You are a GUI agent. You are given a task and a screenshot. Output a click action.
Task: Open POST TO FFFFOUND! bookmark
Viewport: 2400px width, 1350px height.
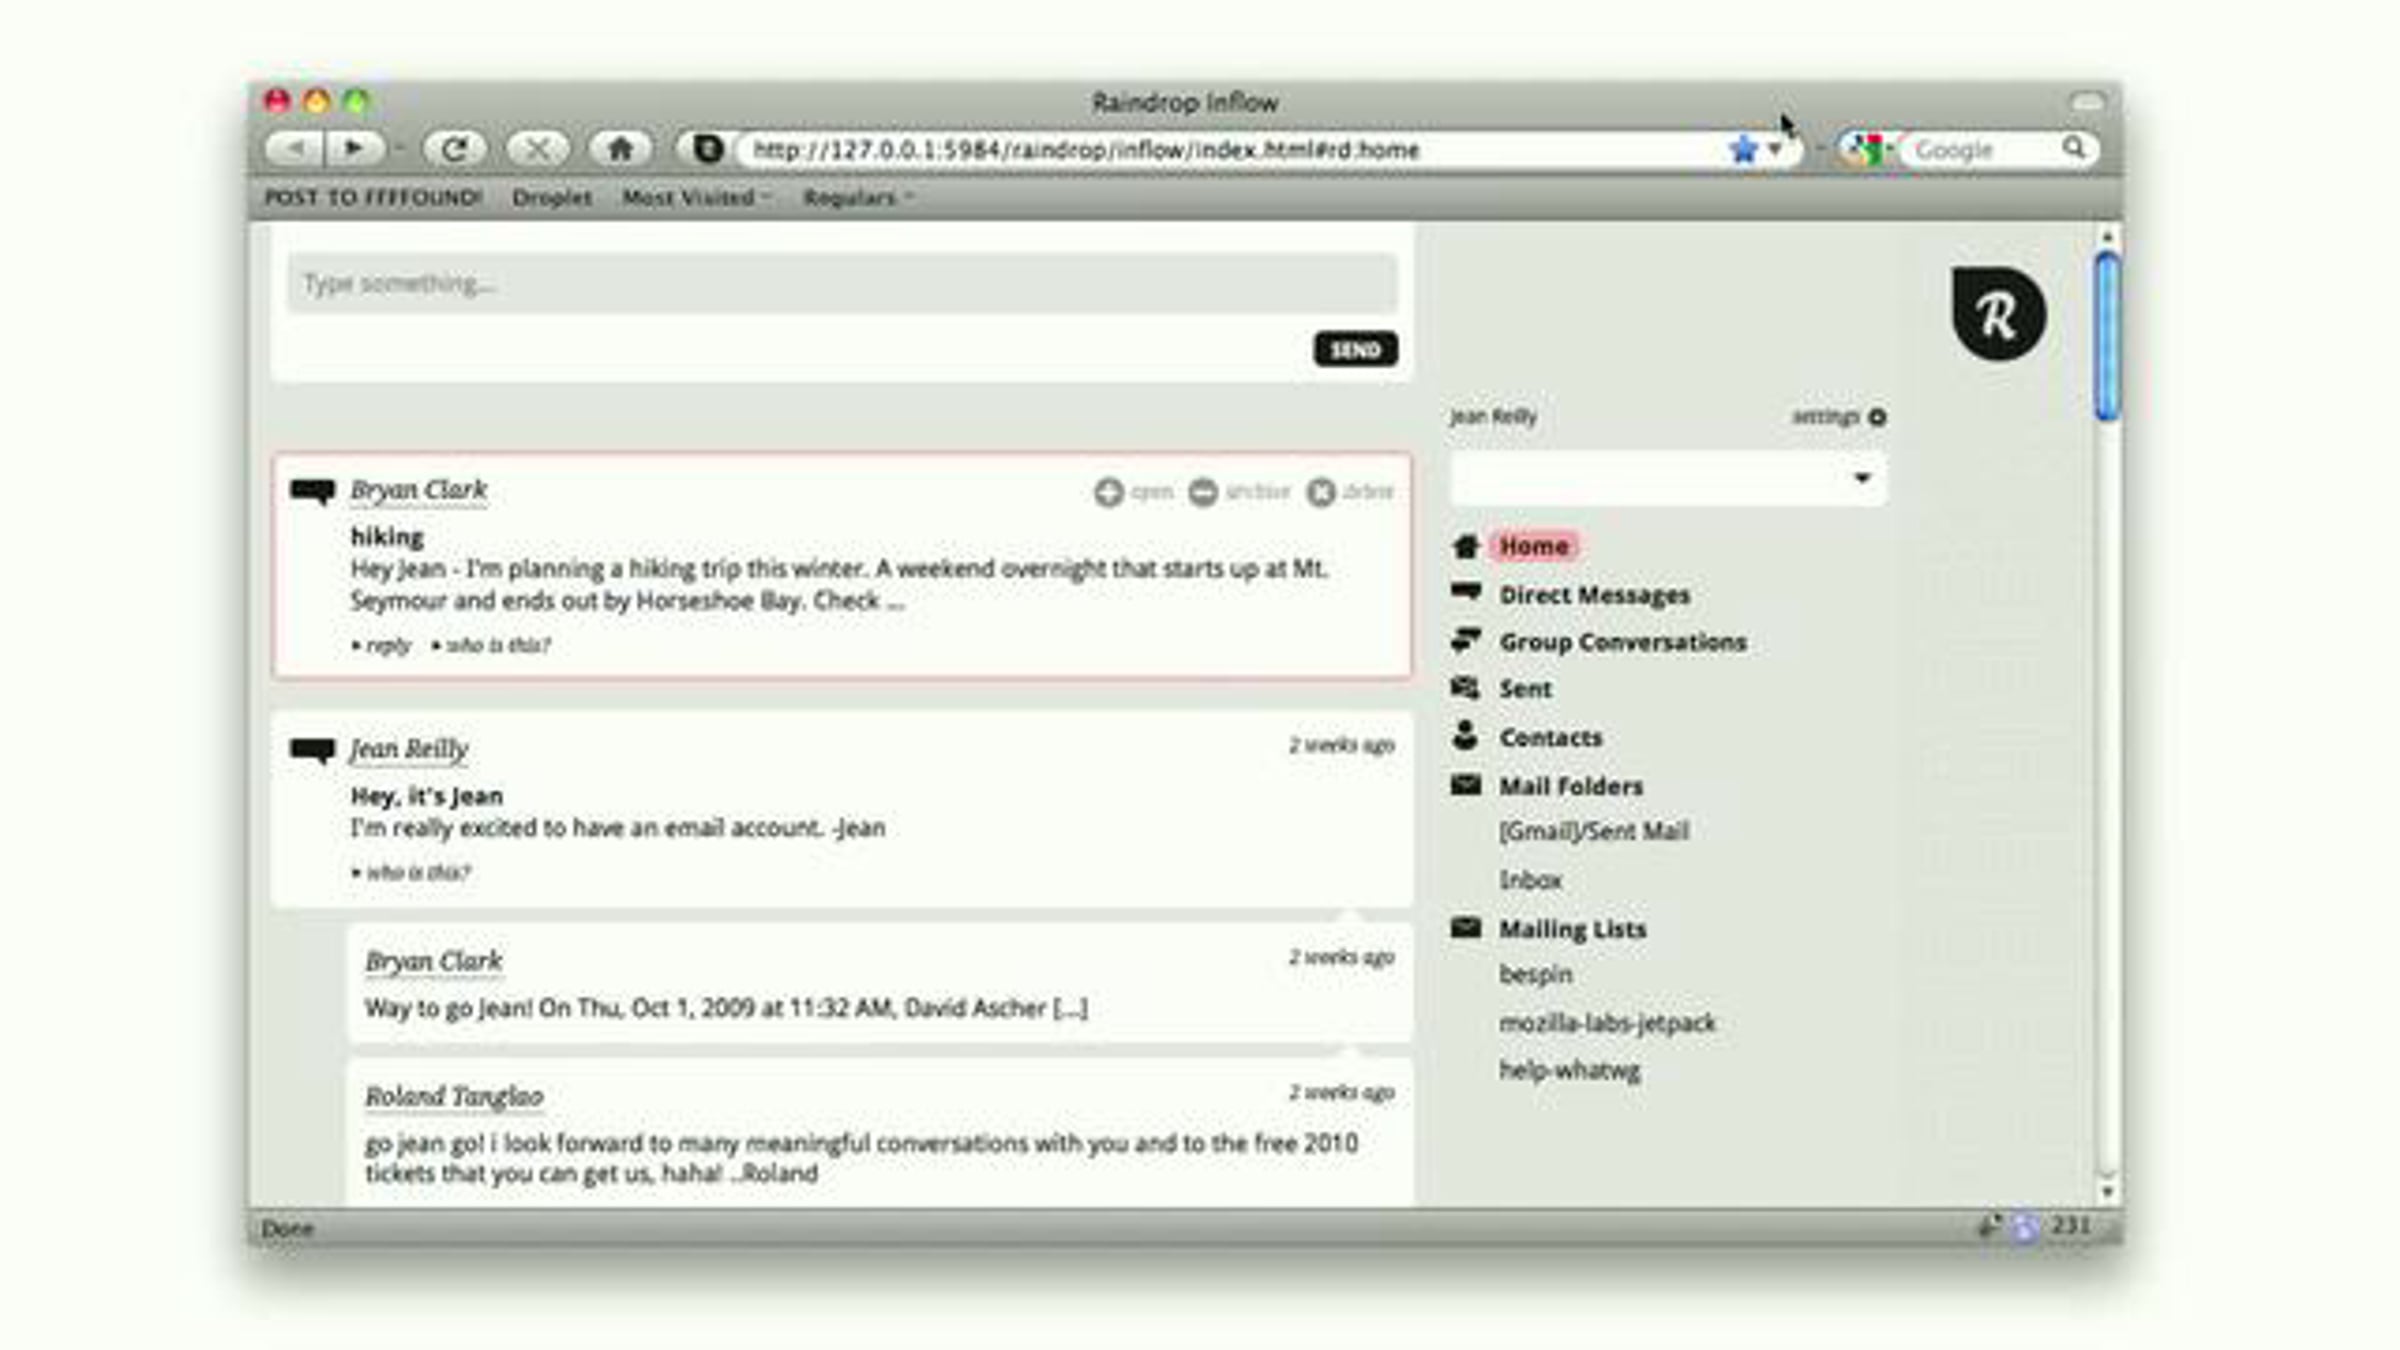(373, 197)
